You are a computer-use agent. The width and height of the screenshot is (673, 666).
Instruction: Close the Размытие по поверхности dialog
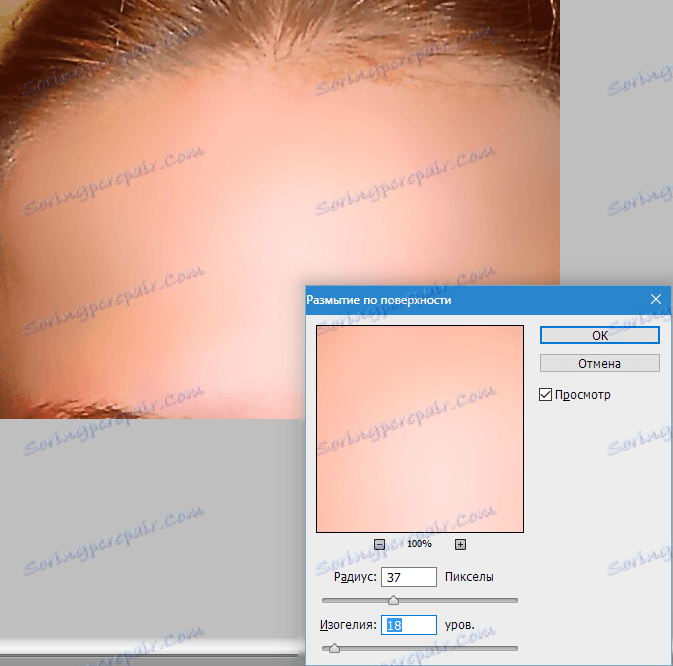(x=656, y=299)
